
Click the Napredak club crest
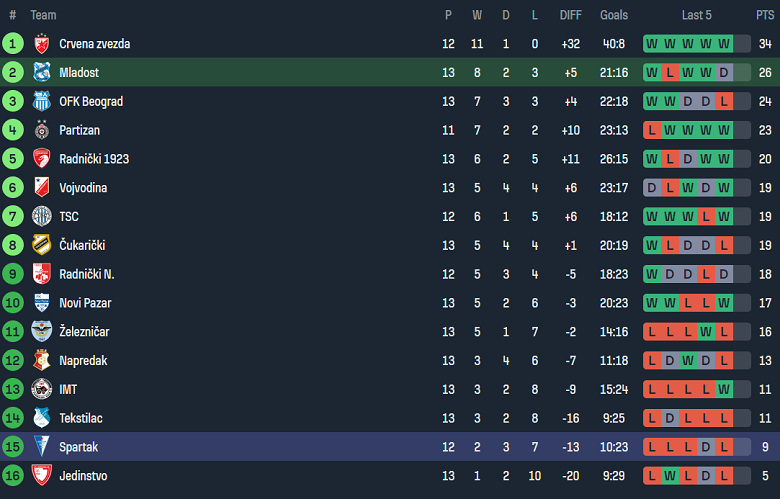coord(41,360)
